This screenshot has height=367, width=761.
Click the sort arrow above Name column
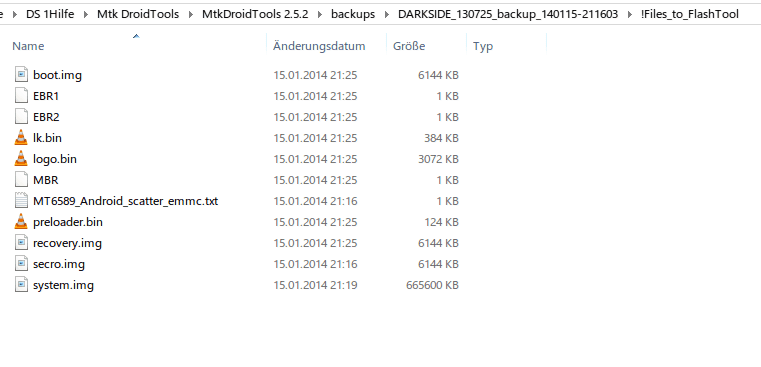pos(136,35)
